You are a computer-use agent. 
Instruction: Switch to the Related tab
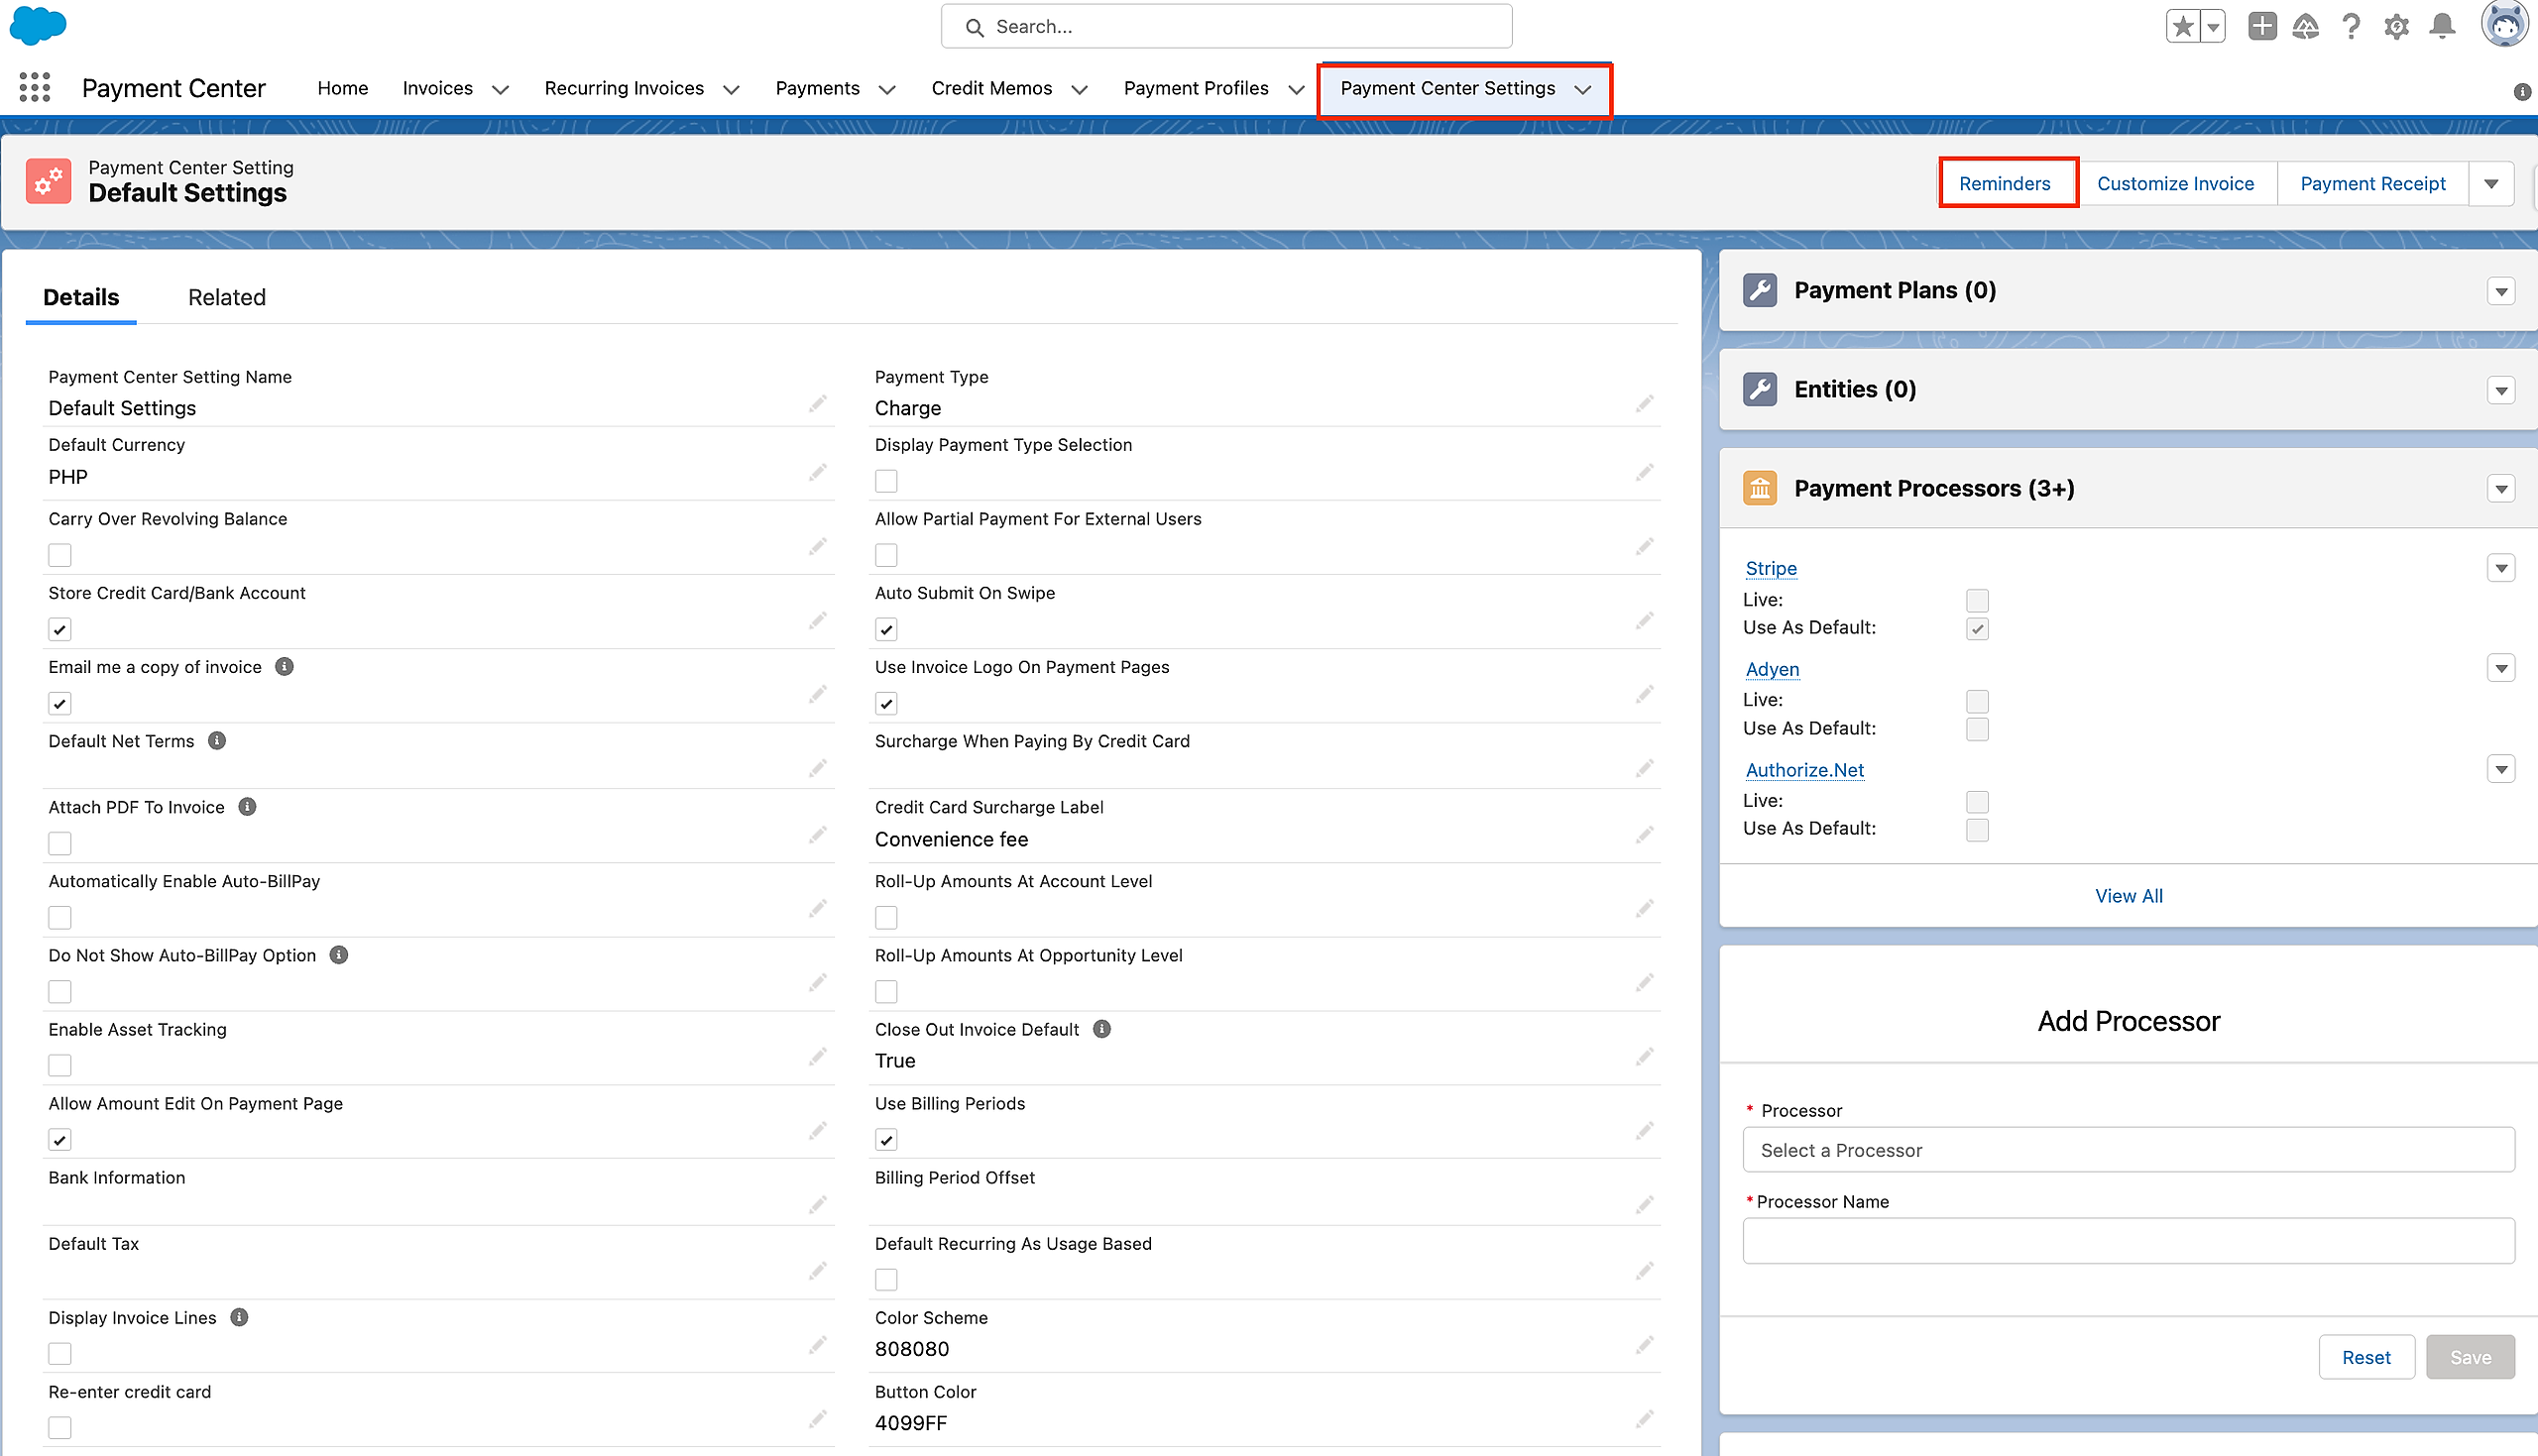(227, 297)
